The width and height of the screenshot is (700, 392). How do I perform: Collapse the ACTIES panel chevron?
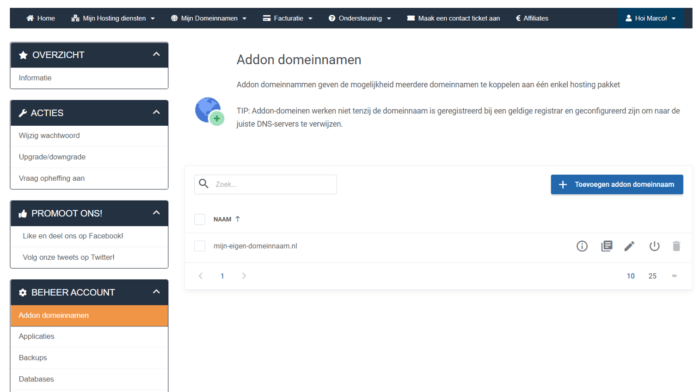156,112
